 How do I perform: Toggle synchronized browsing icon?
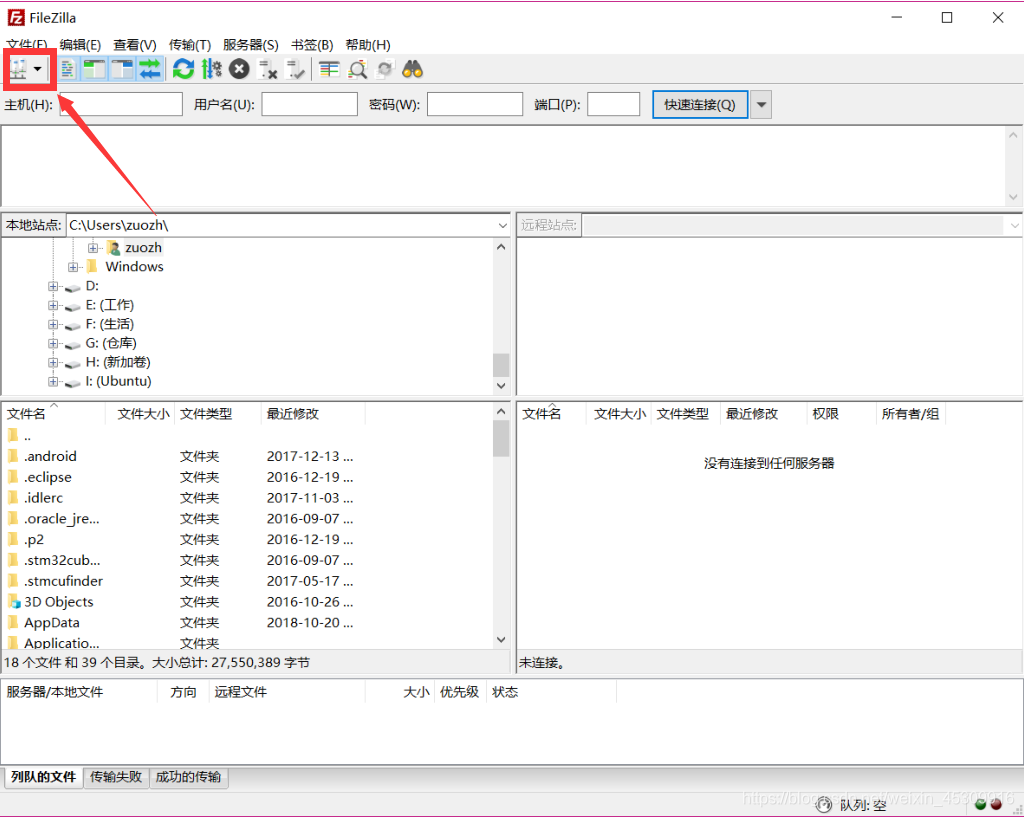pyautogui.click(x=385, y=69)
